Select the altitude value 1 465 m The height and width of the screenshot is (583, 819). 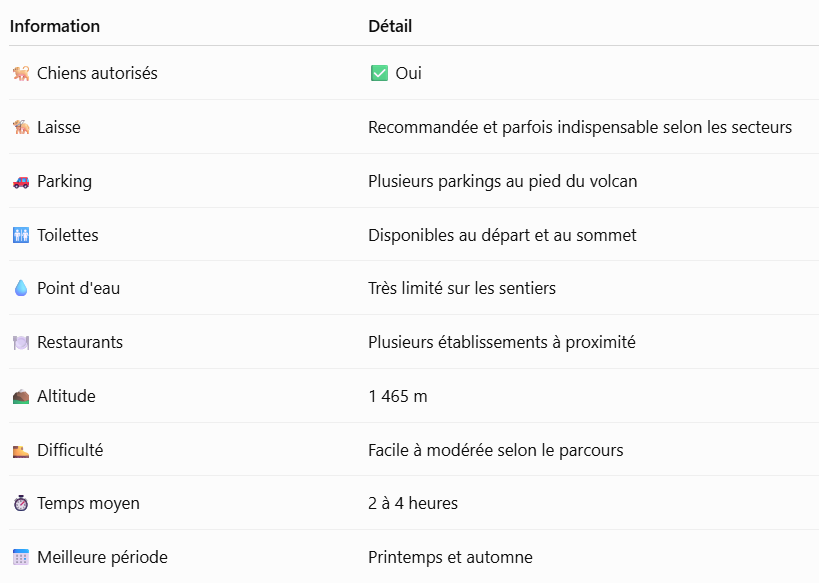[398, 397]
